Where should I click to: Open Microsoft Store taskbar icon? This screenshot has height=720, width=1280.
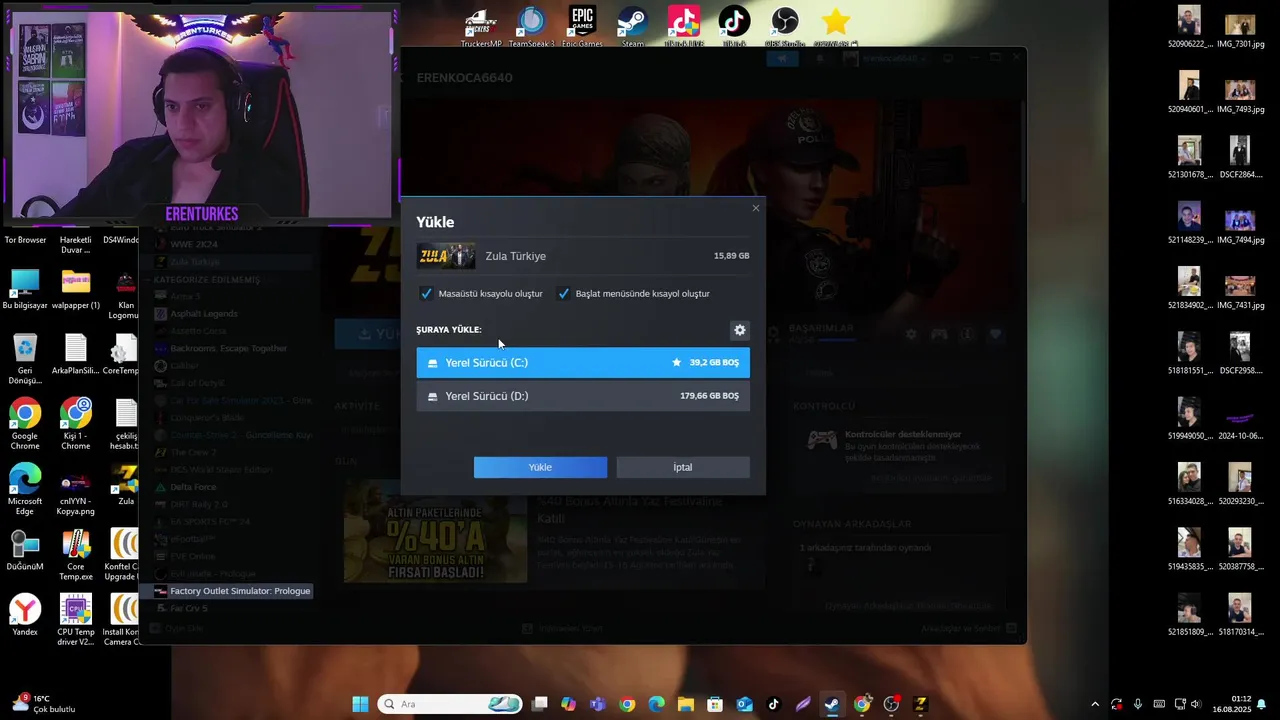pos(715,704)
